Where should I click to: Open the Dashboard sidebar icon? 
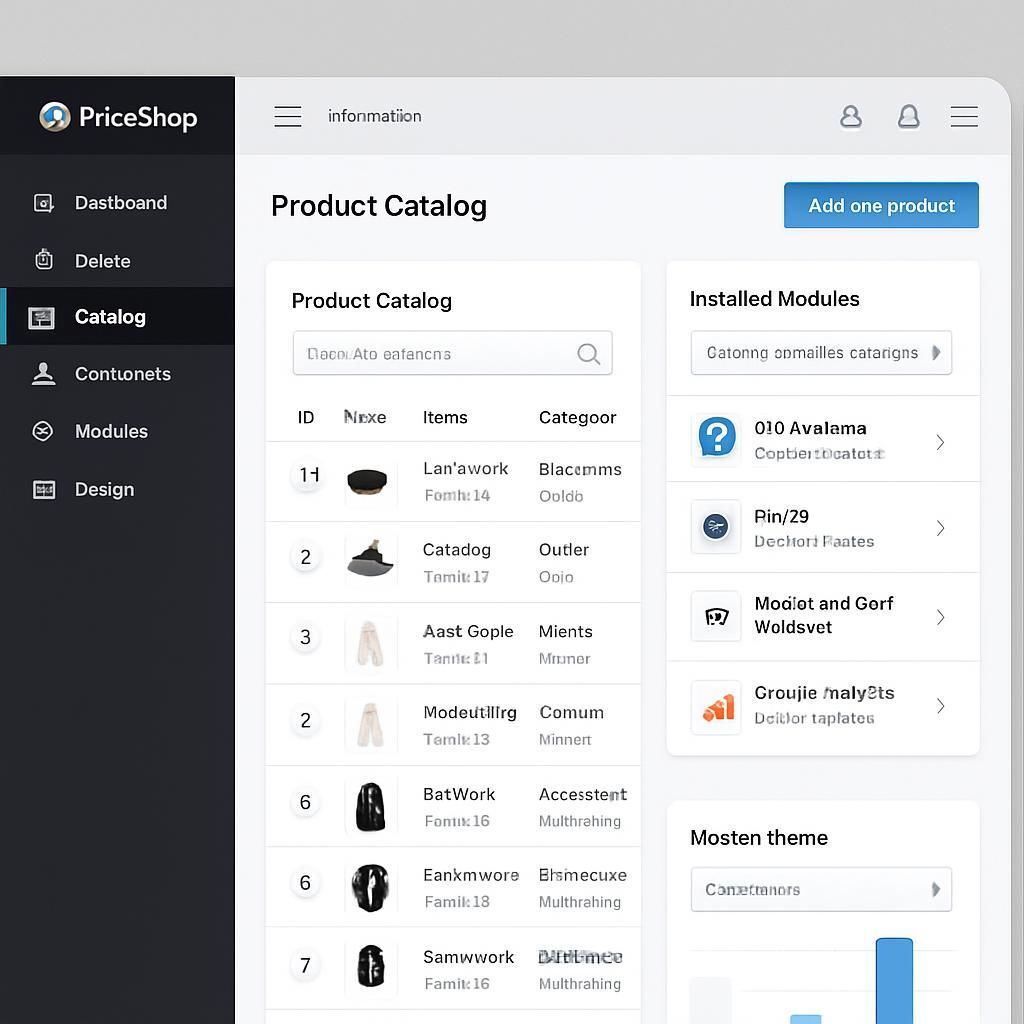[x=44, y=203]
